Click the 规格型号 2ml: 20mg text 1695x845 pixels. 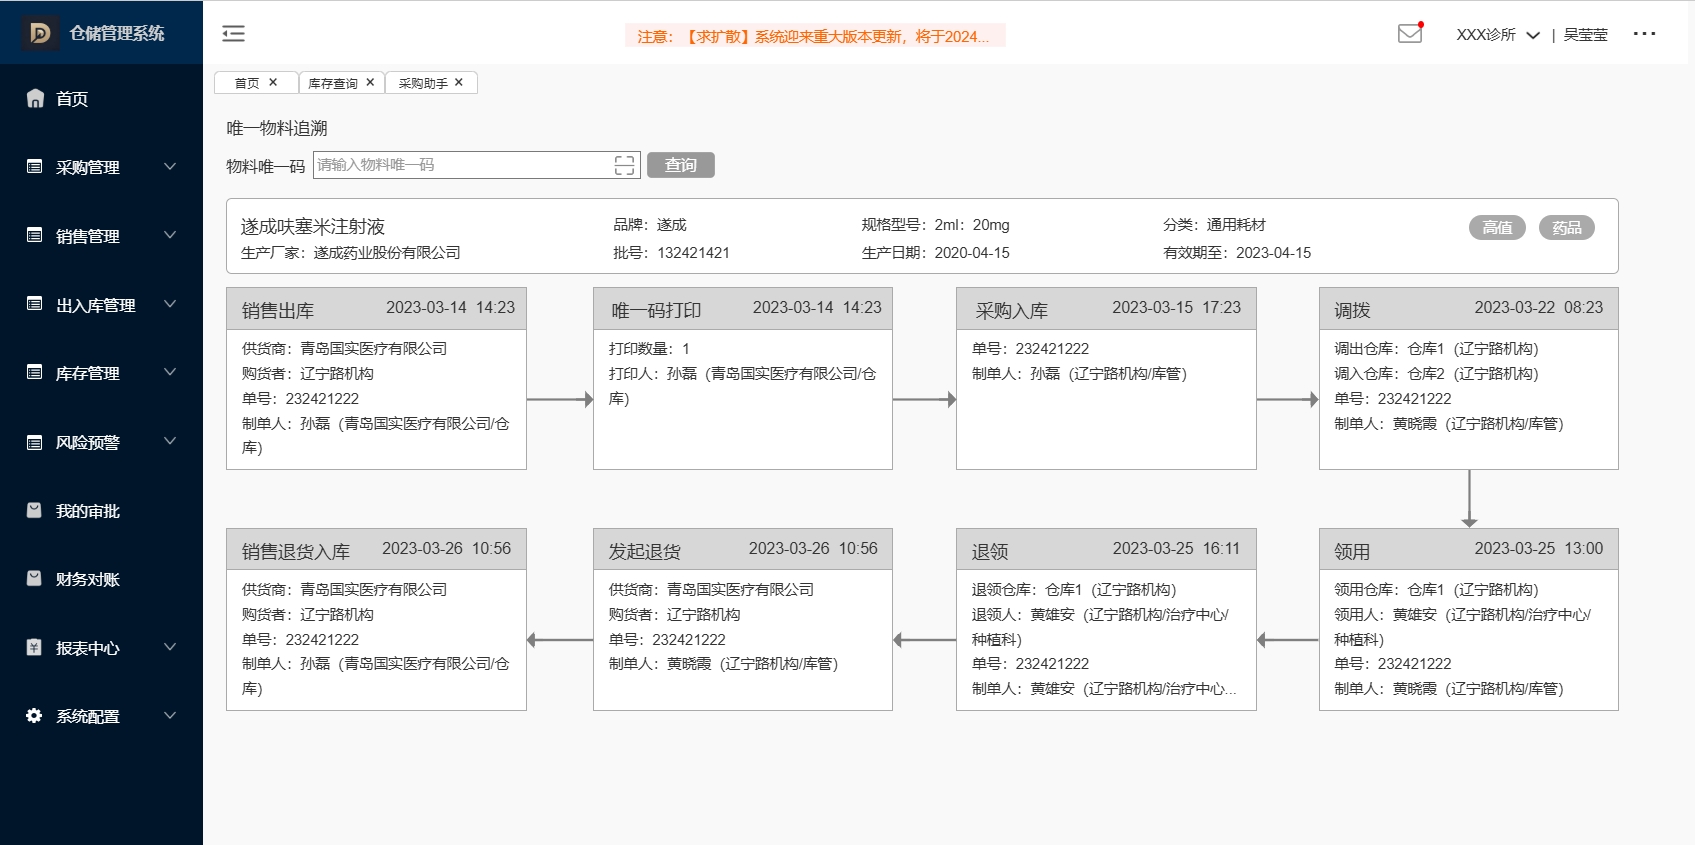click(936, 225)
